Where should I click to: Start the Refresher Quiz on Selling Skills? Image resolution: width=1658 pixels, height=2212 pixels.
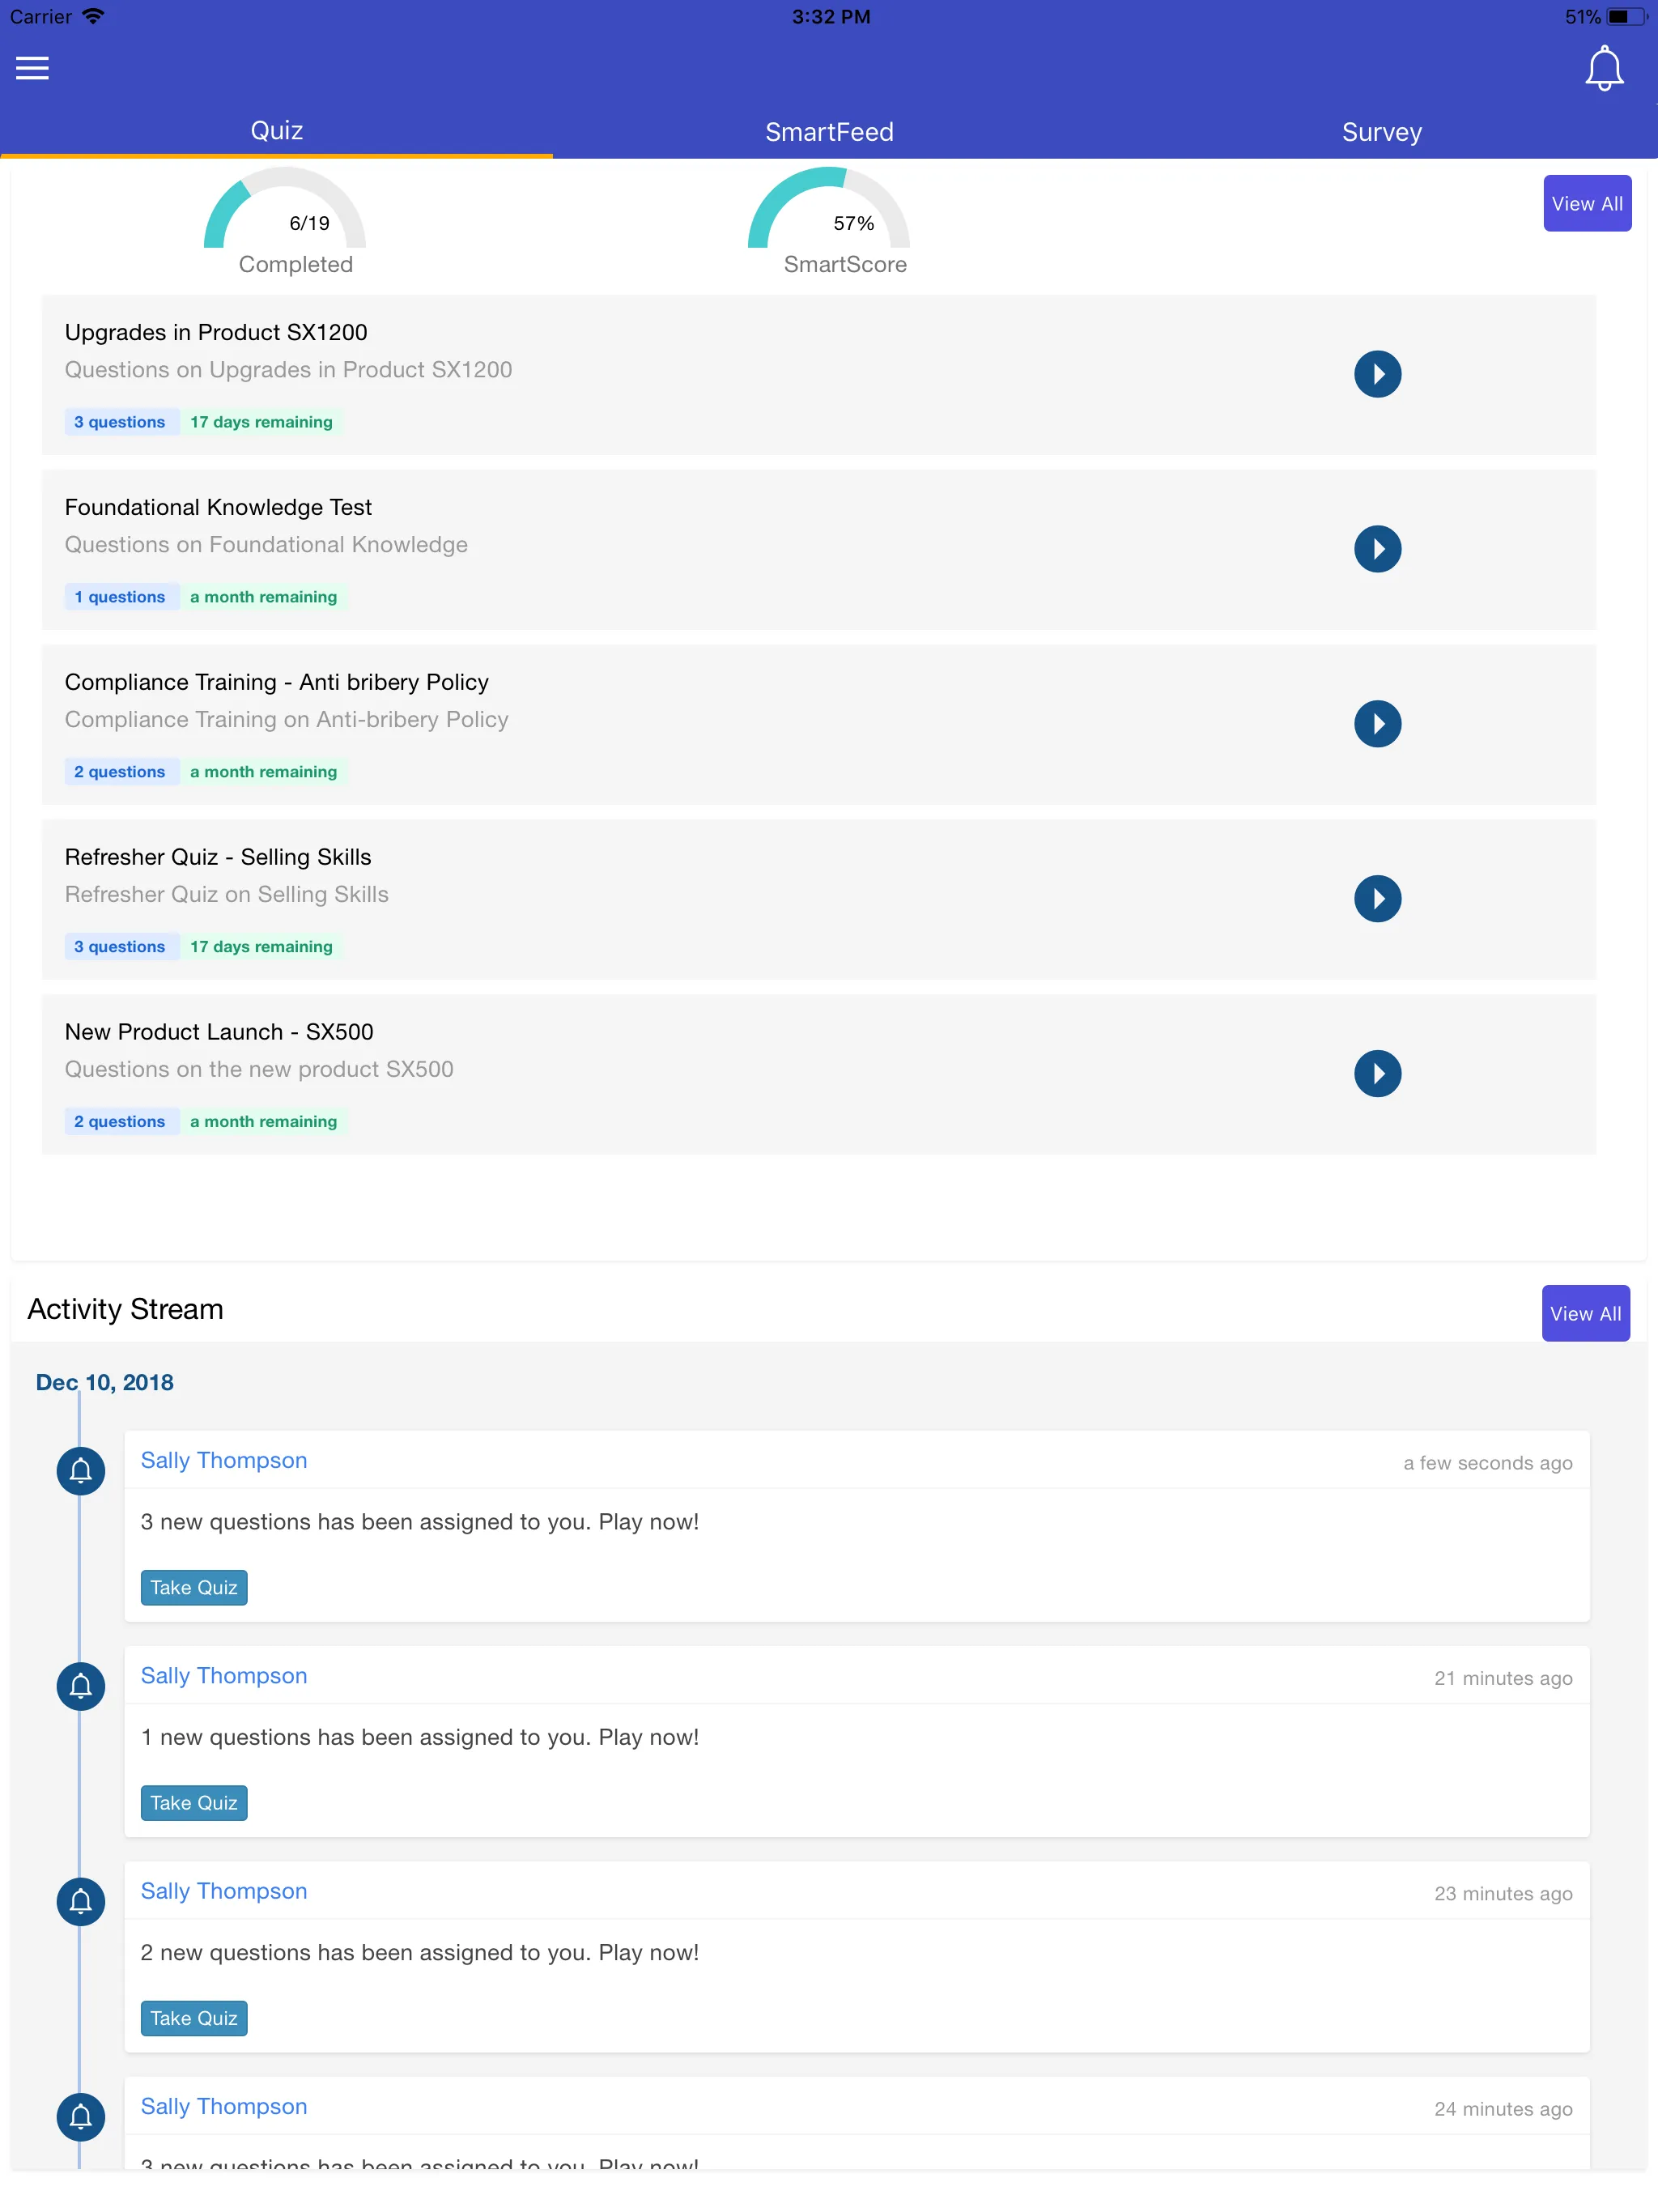point(1377,898)
